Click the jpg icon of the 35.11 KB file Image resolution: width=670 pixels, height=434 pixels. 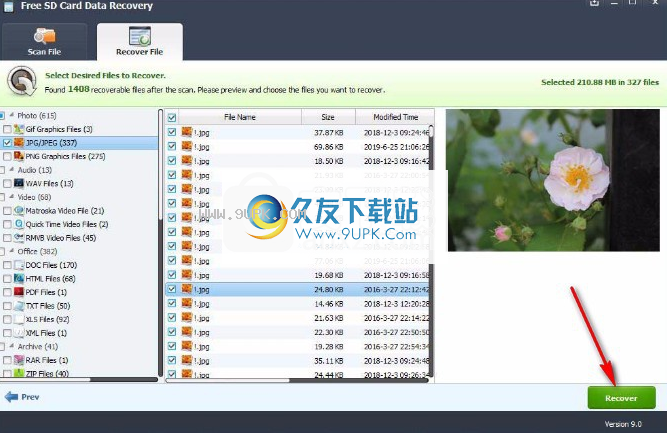(187, 361)
